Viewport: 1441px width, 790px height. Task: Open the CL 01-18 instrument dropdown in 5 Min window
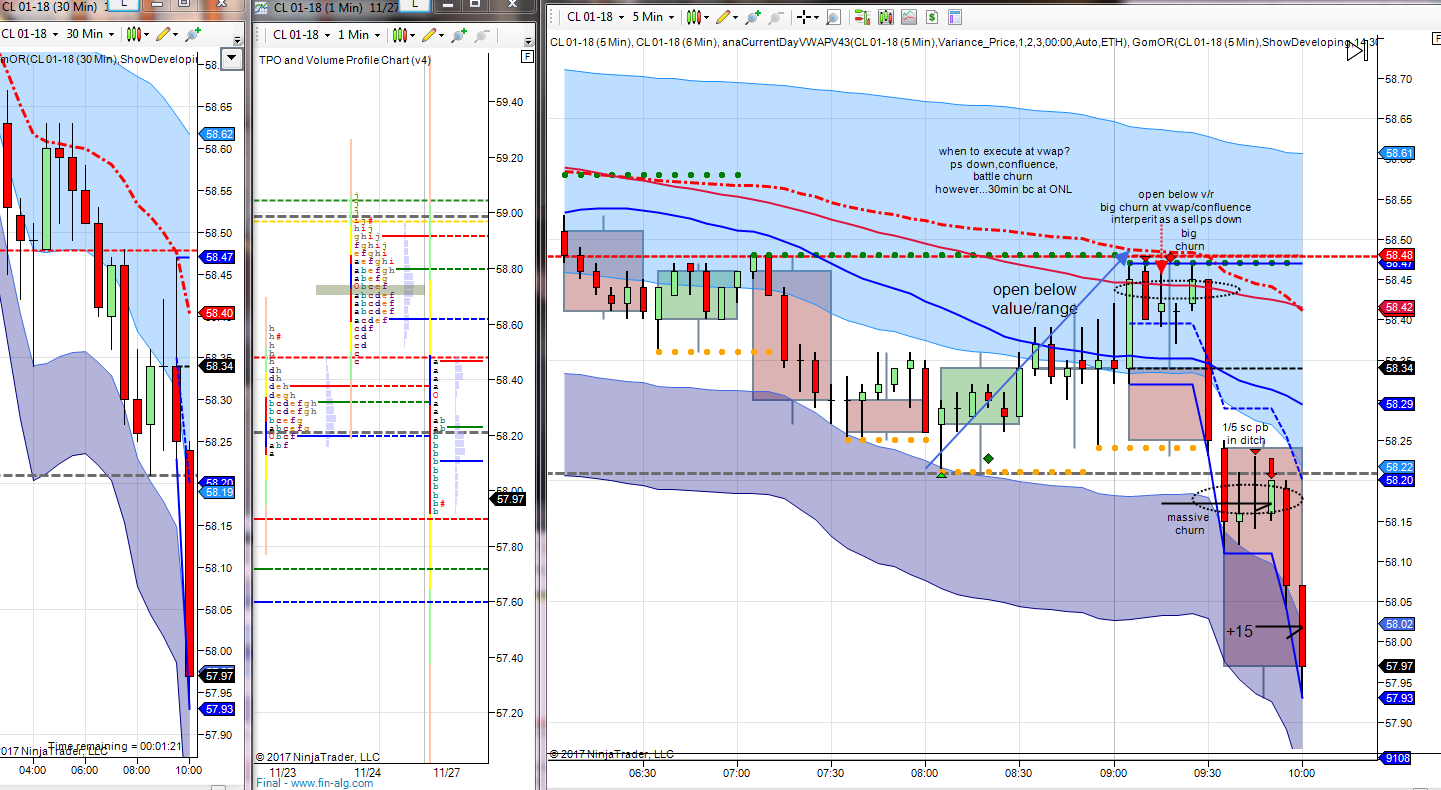(x=596, y=17)
